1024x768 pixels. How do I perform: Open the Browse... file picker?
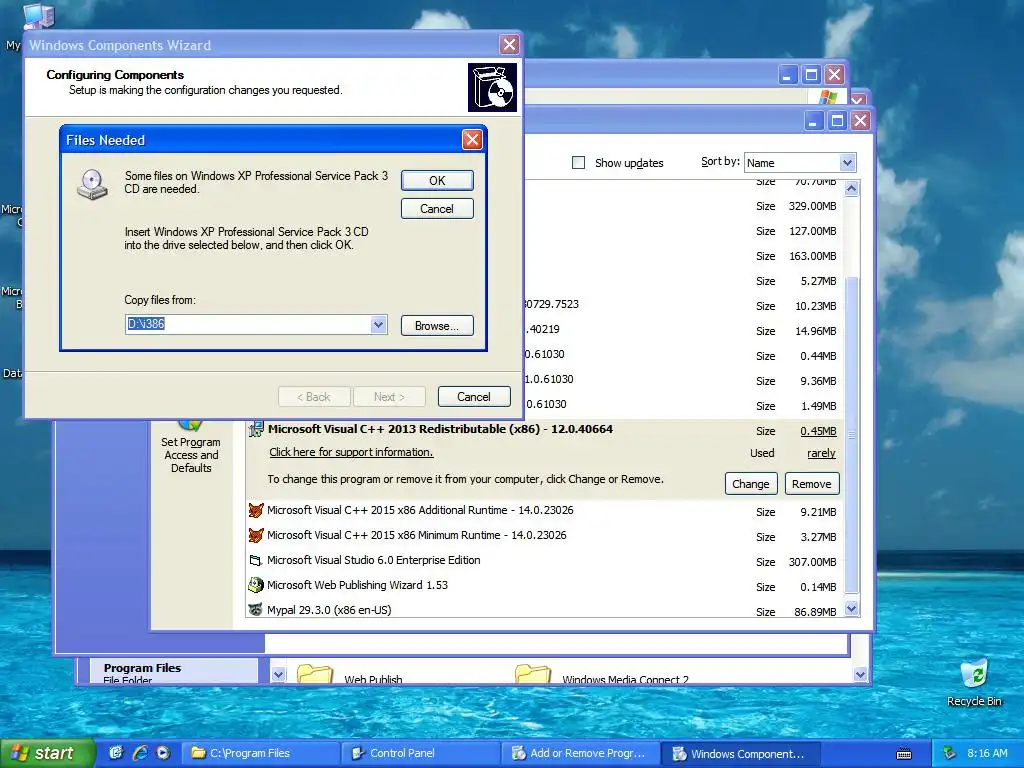tap(437, 326)
